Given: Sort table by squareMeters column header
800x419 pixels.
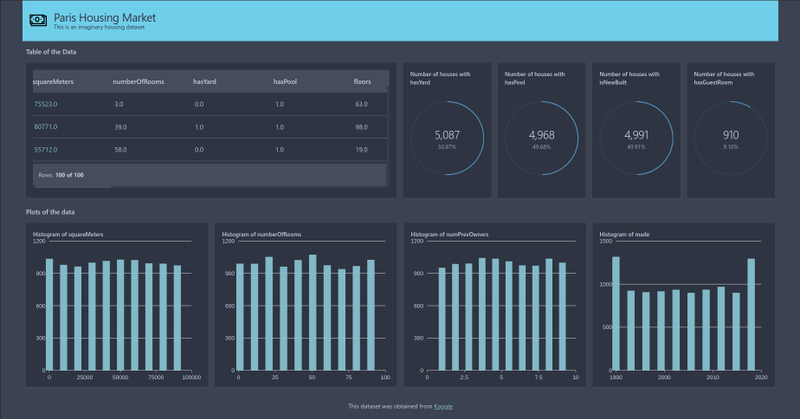Looking at the screenshot, I should coord(53,82).
